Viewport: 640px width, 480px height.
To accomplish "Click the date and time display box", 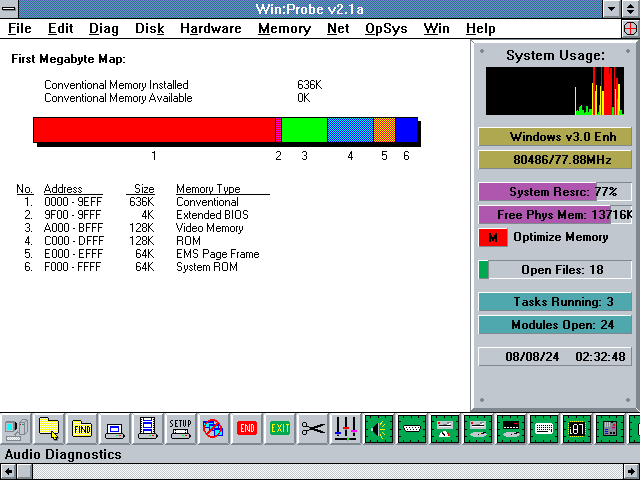I will coord(555,357).
